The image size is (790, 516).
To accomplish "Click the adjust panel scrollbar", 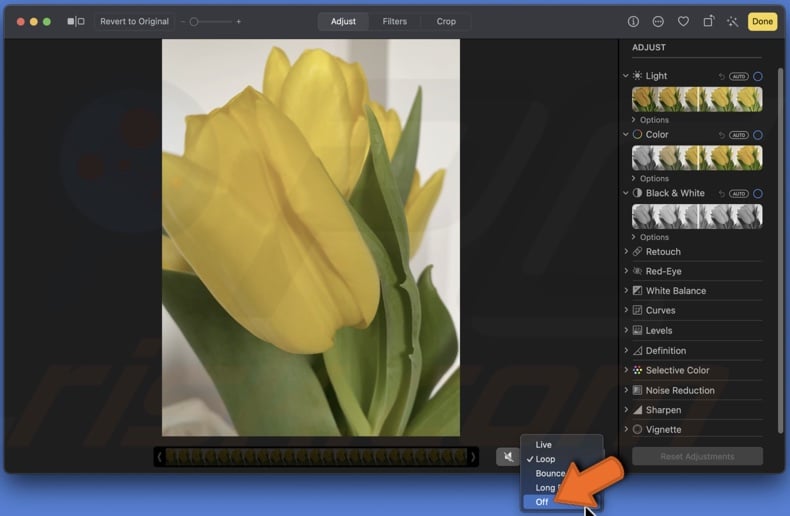I will (780, 249).
